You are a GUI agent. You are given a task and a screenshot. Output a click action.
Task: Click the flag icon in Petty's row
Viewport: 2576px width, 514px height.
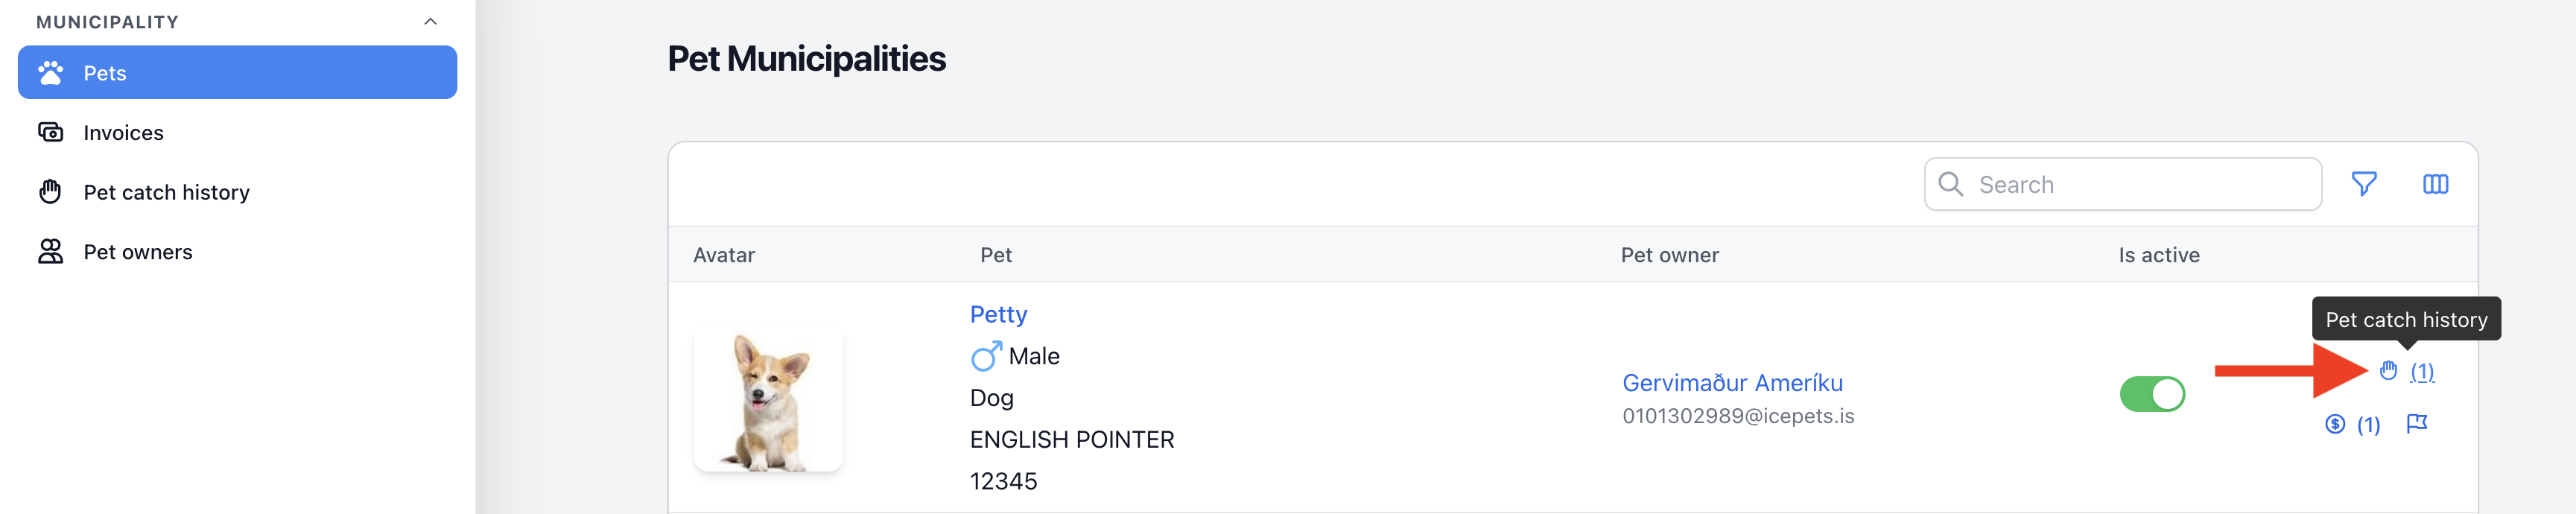pos(2417,424)
